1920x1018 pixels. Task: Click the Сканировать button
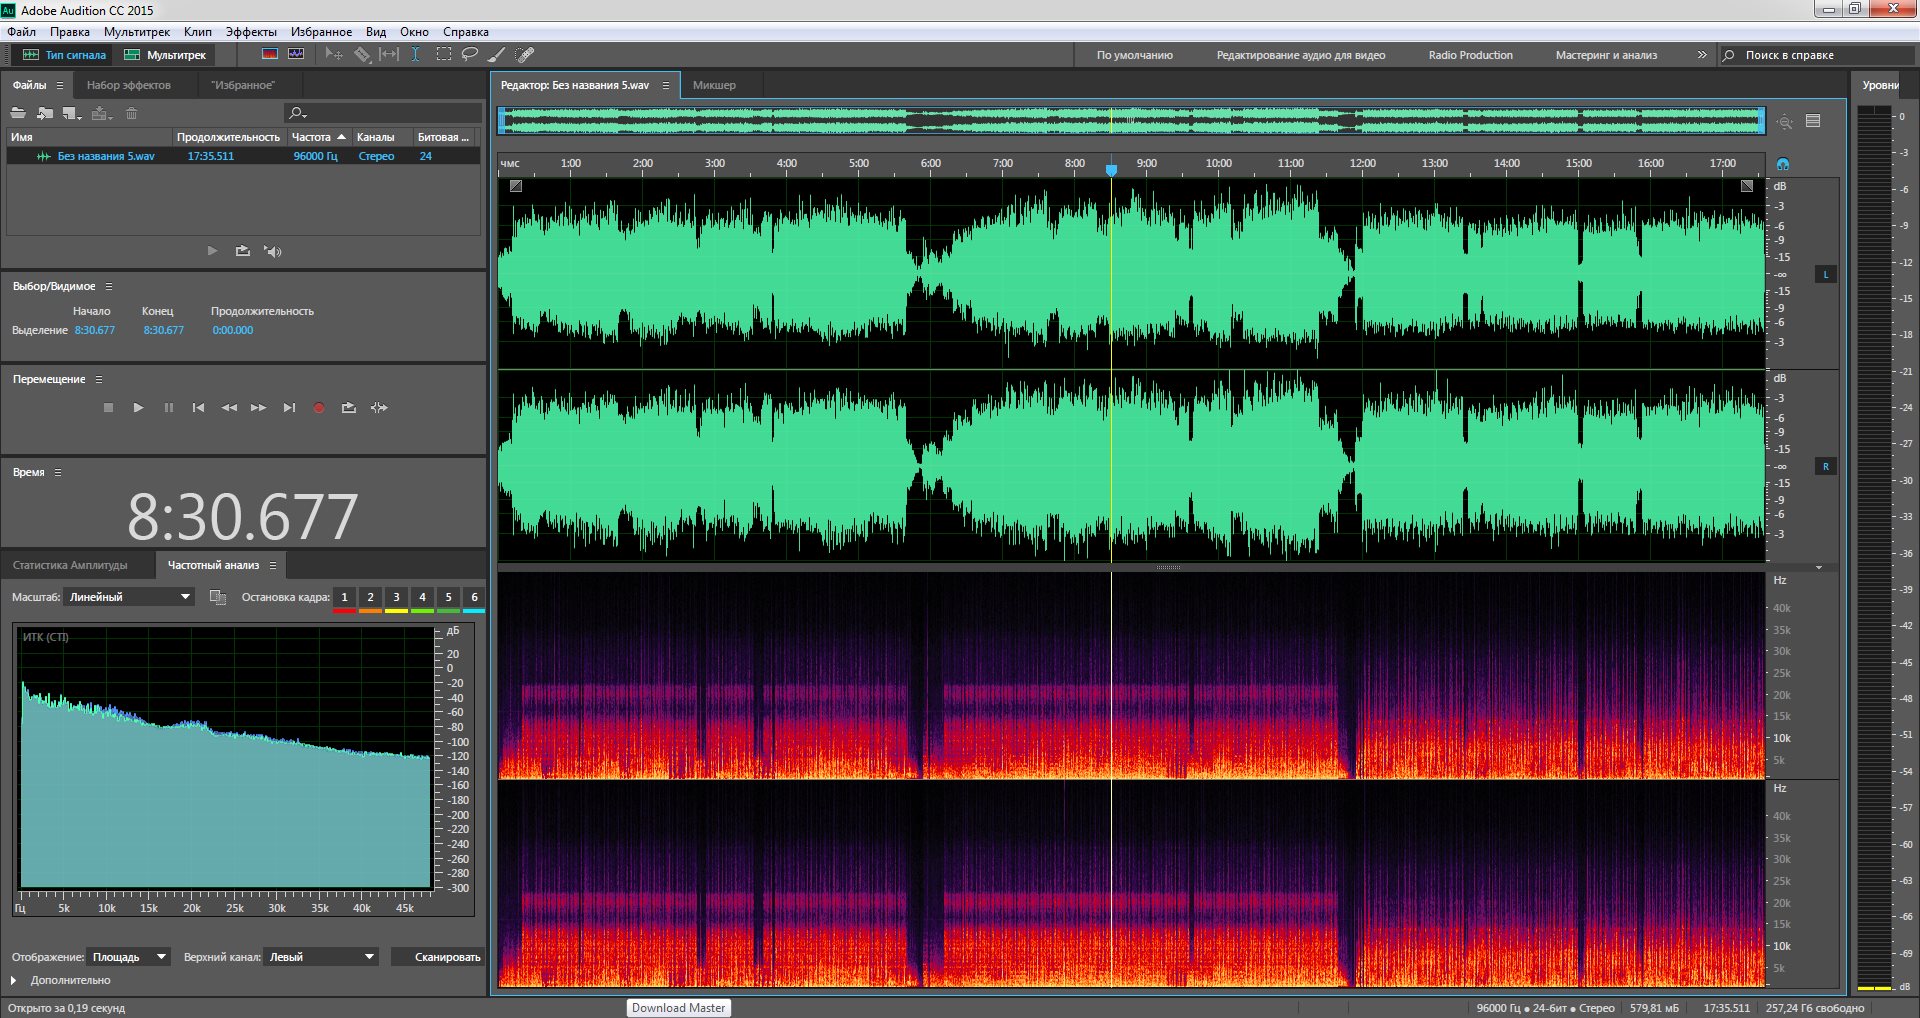coord(447,957)
